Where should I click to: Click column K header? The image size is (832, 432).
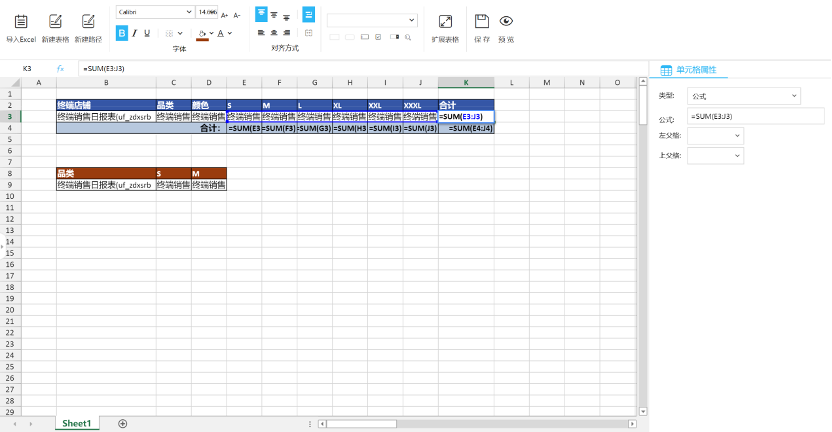[466, 82]
